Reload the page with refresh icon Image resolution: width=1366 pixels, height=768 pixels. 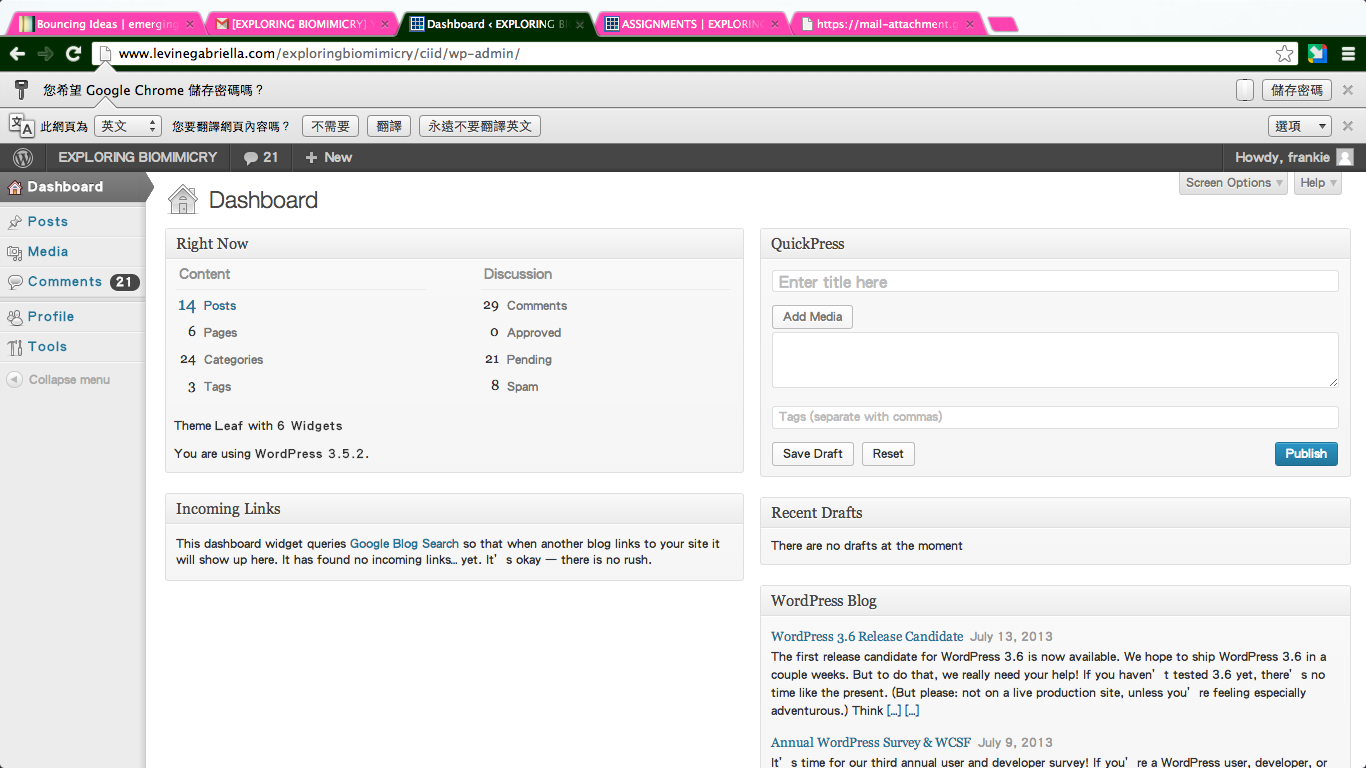click(x=73, y=54)
